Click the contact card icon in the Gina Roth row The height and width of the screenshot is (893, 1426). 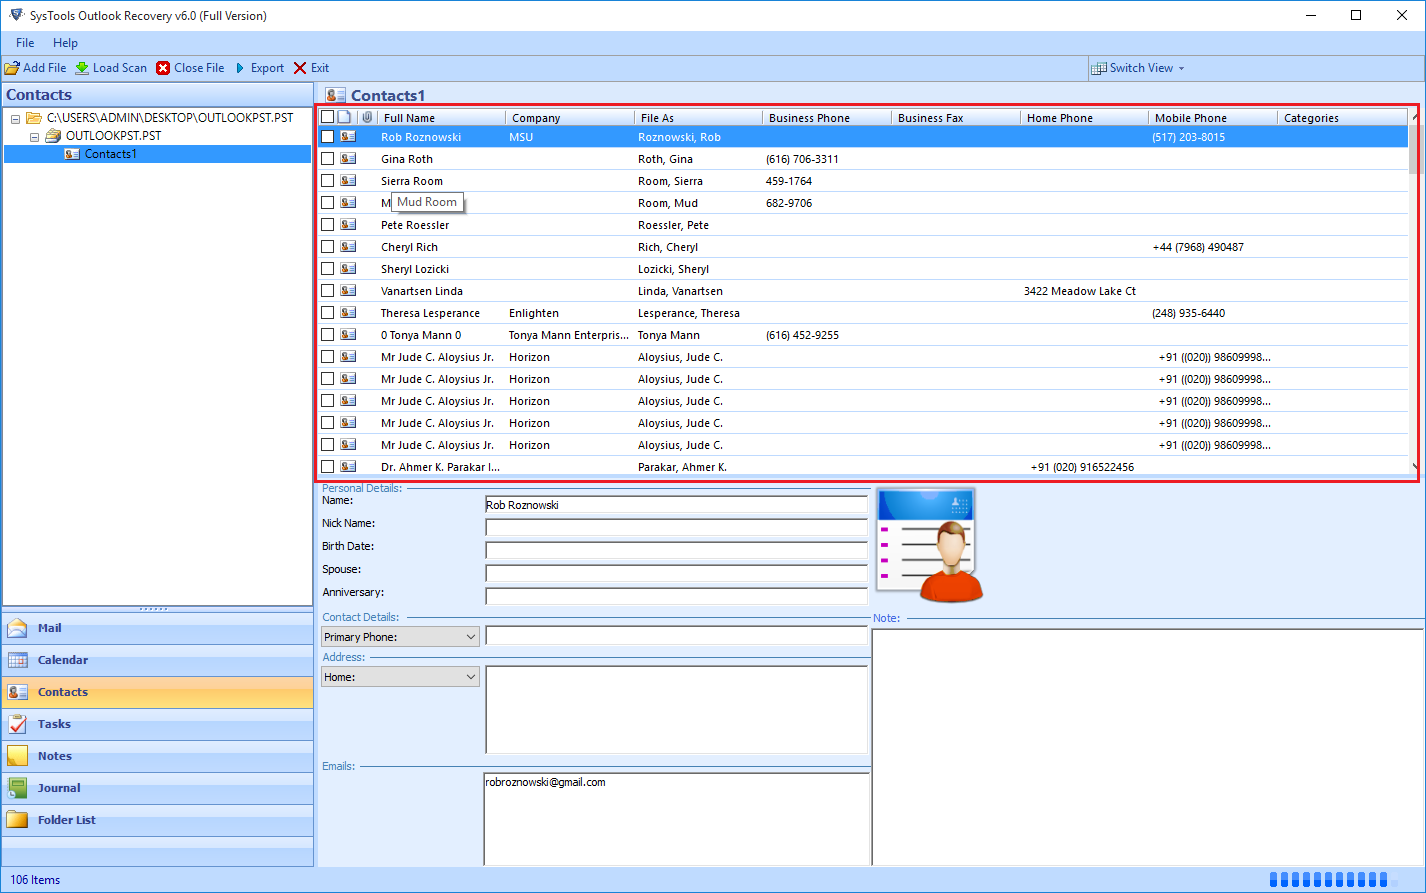click(x=348, y=159)
